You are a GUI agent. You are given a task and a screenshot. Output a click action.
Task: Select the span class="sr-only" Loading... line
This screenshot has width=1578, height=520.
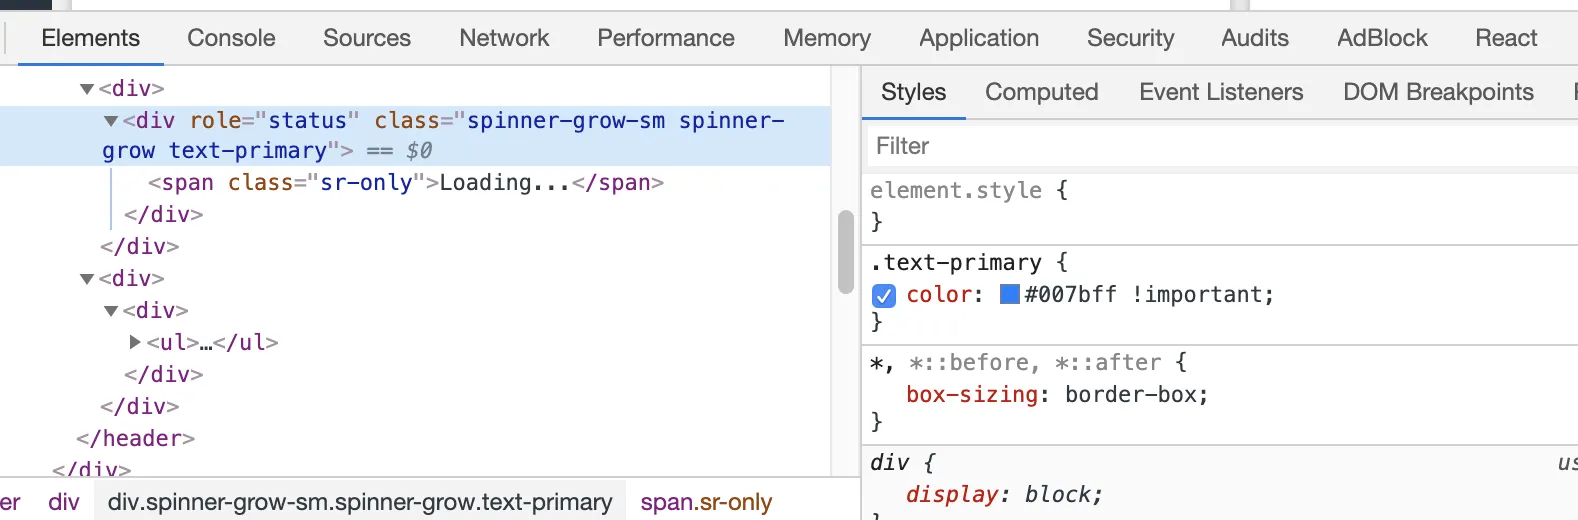tap(406, 183)
